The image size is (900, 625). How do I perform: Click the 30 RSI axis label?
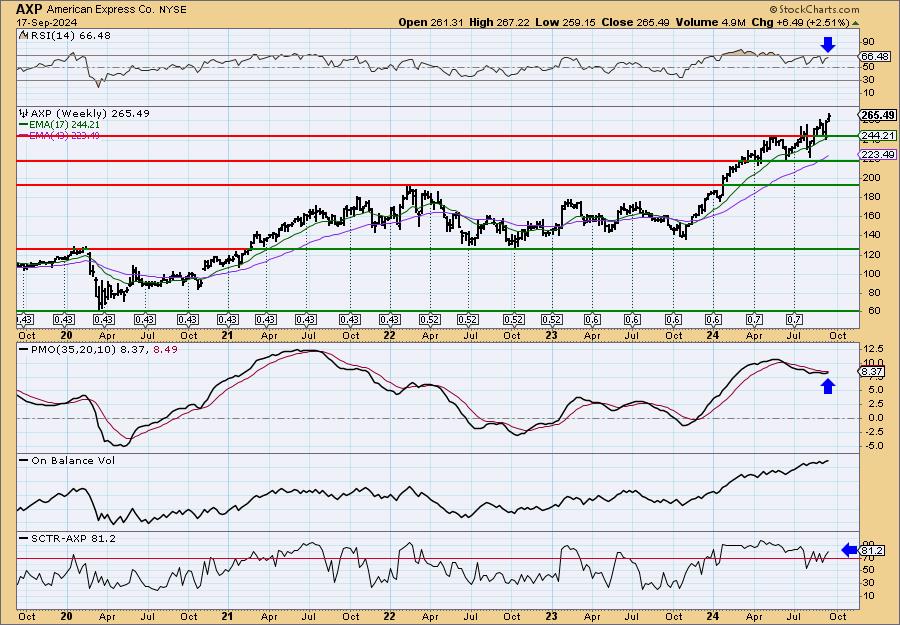(x=868, y=80)
